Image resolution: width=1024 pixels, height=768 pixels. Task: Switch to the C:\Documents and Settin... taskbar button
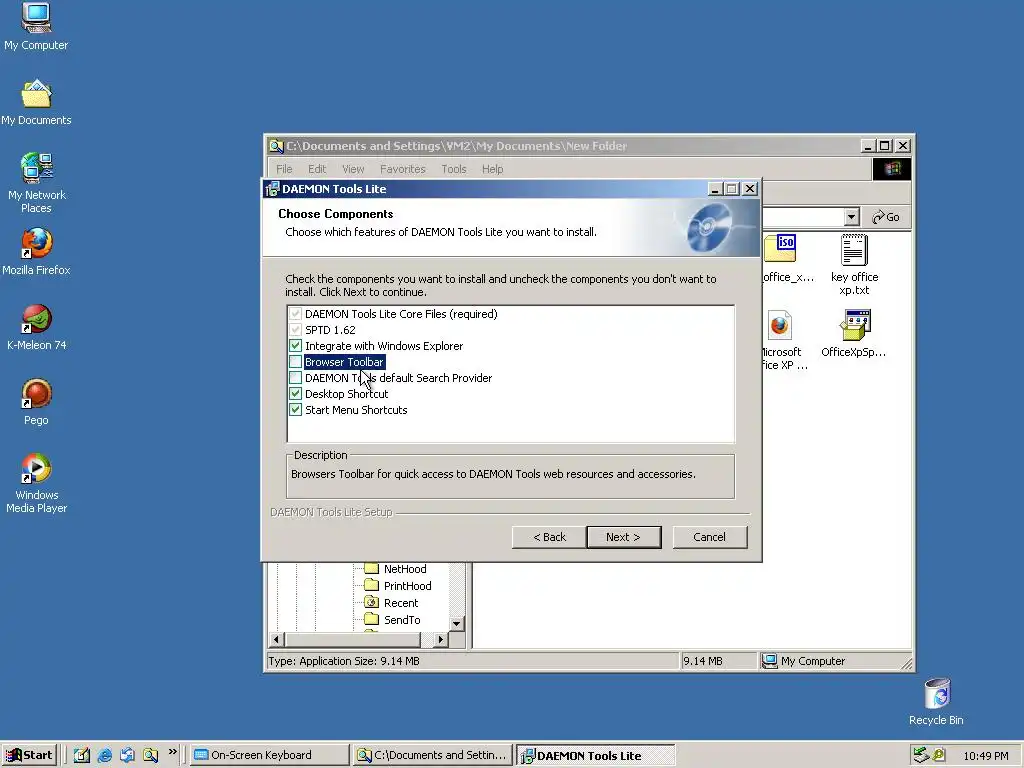pos(432,755)
